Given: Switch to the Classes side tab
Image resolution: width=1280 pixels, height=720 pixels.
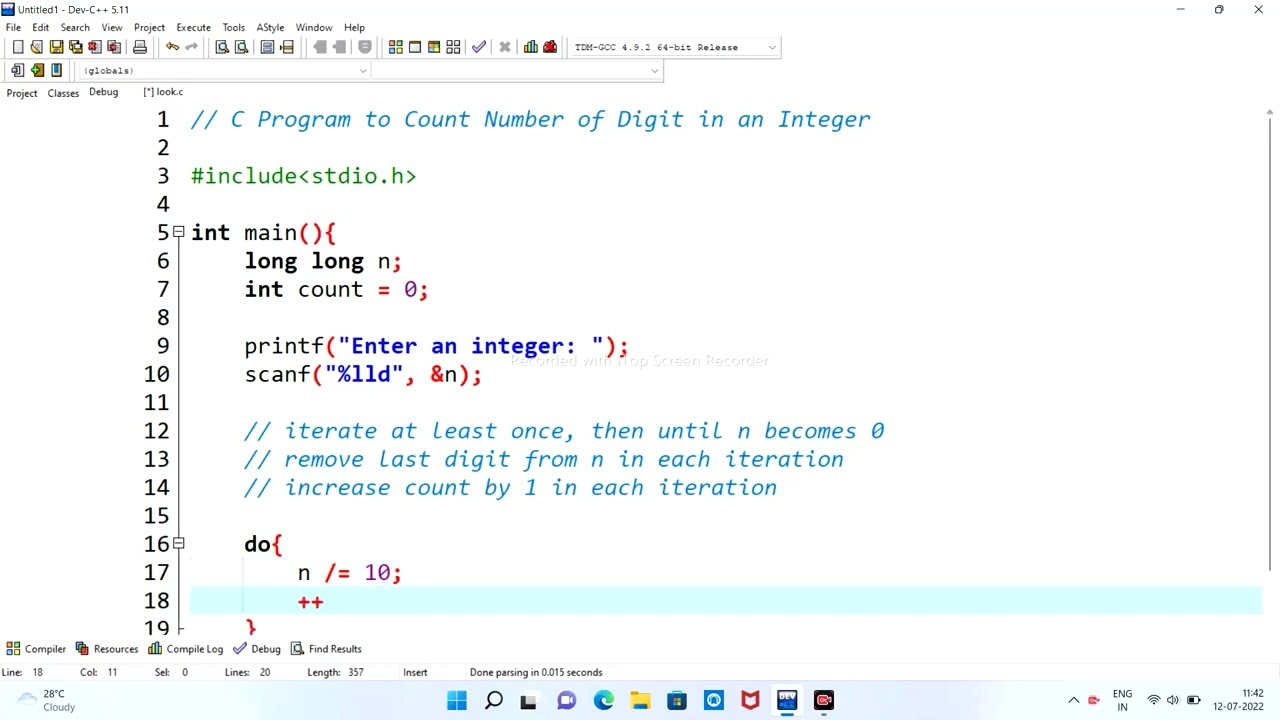Looking at the screenshot, I should click(63, 93).
